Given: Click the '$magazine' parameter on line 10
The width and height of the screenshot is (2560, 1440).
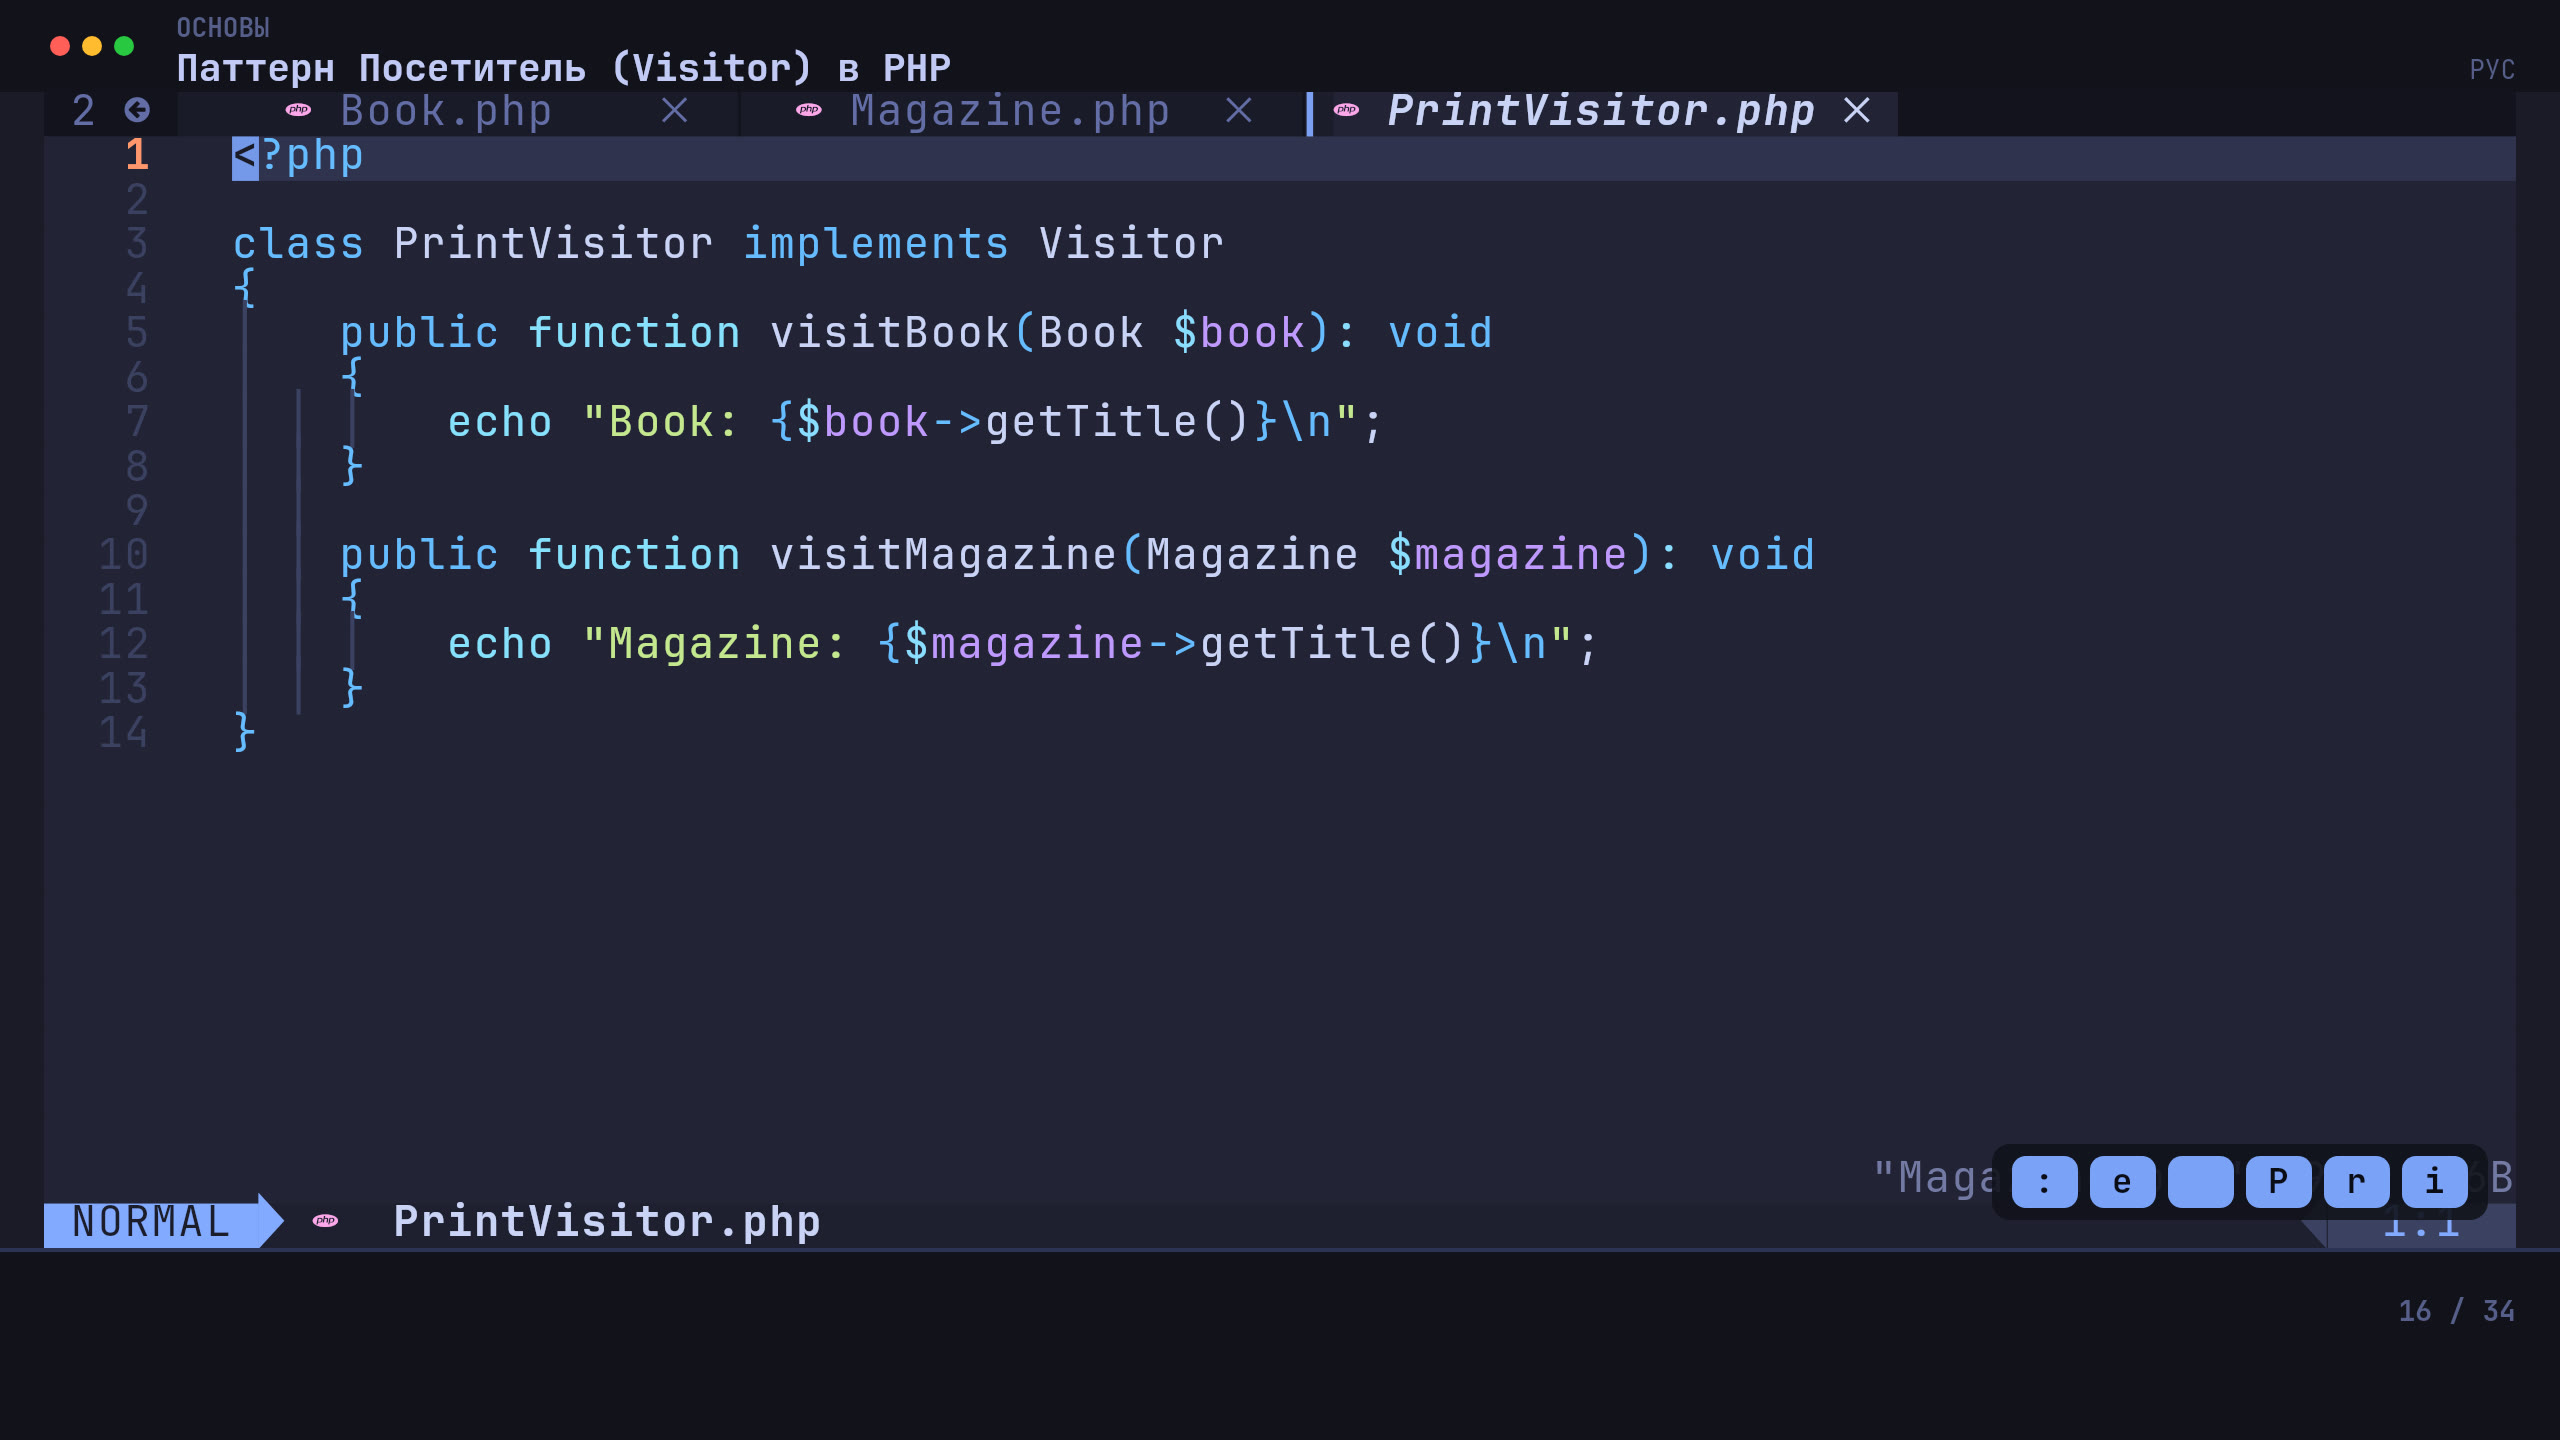Looking at the screenshot, I should click(x=1508, y=555).
